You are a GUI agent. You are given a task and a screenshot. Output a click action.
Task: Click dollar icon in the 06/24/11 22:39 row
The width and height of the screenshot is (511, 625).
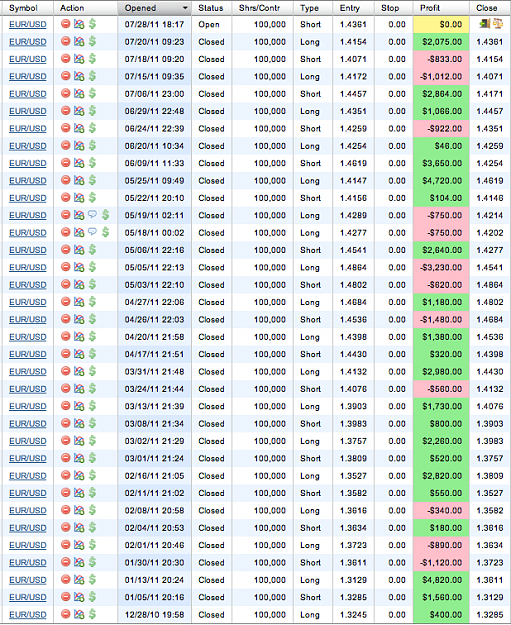pyautogui.click(x=92, y=128)
